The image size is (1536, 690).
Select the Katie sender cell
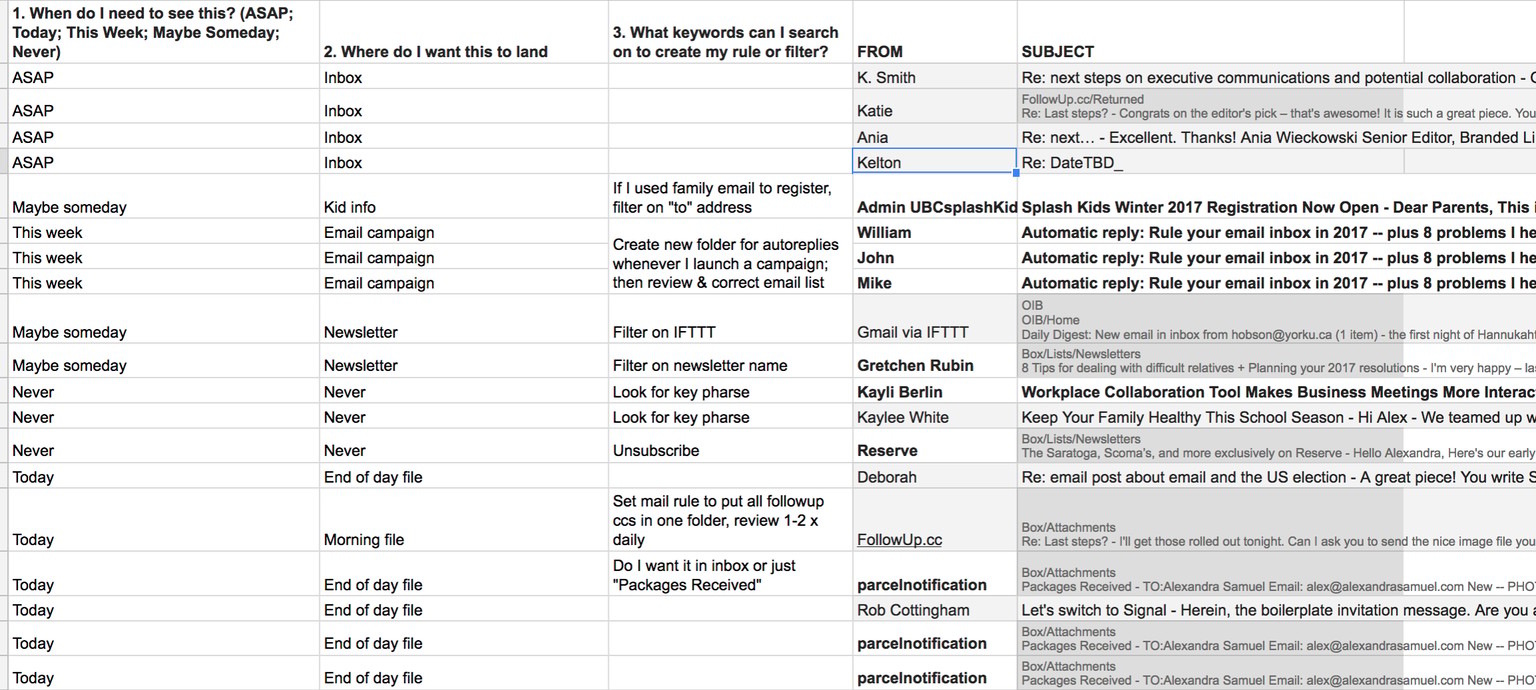point(935,107)
